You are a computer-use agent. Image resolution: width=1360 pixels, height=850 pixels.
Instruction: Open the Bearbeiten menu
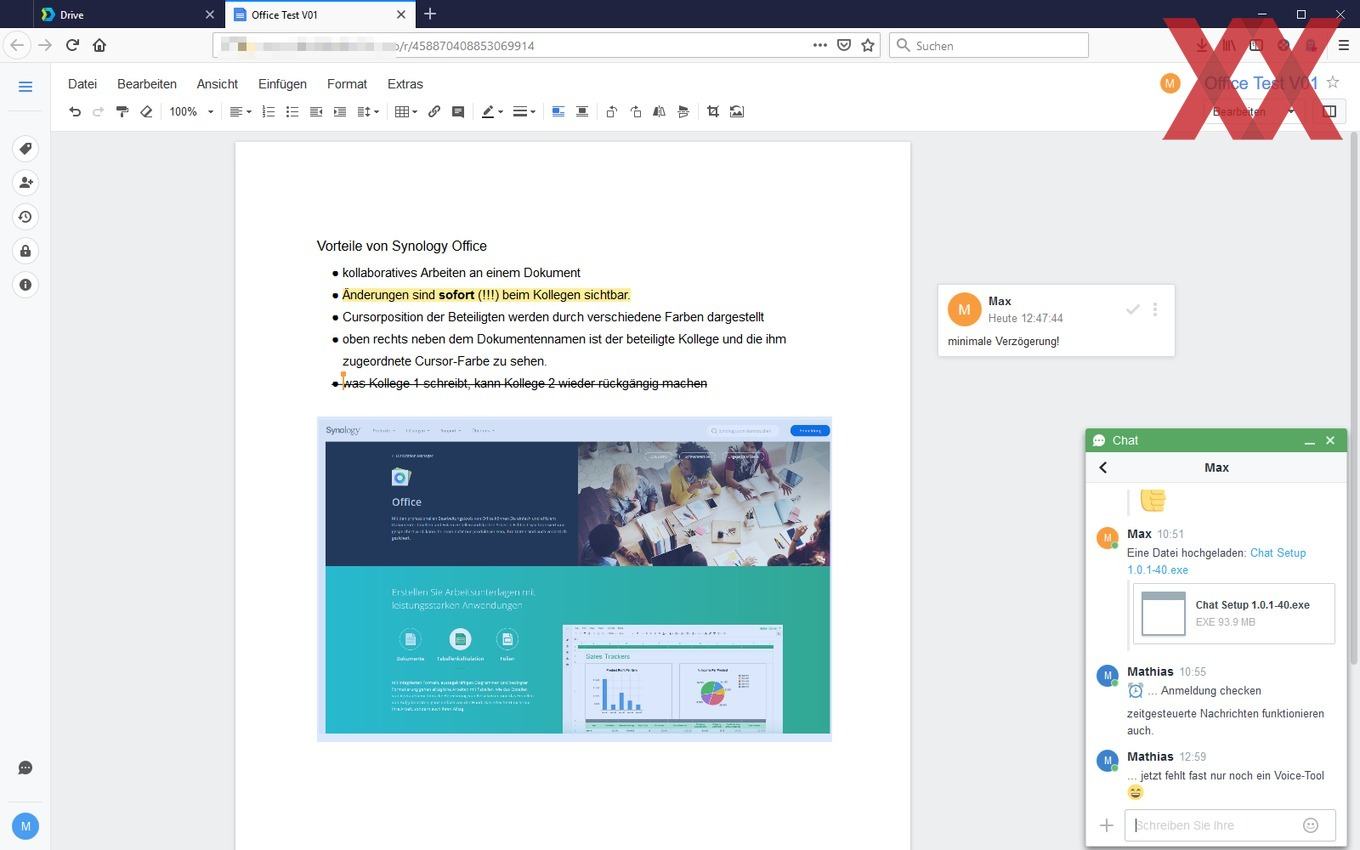click(147, 84)
